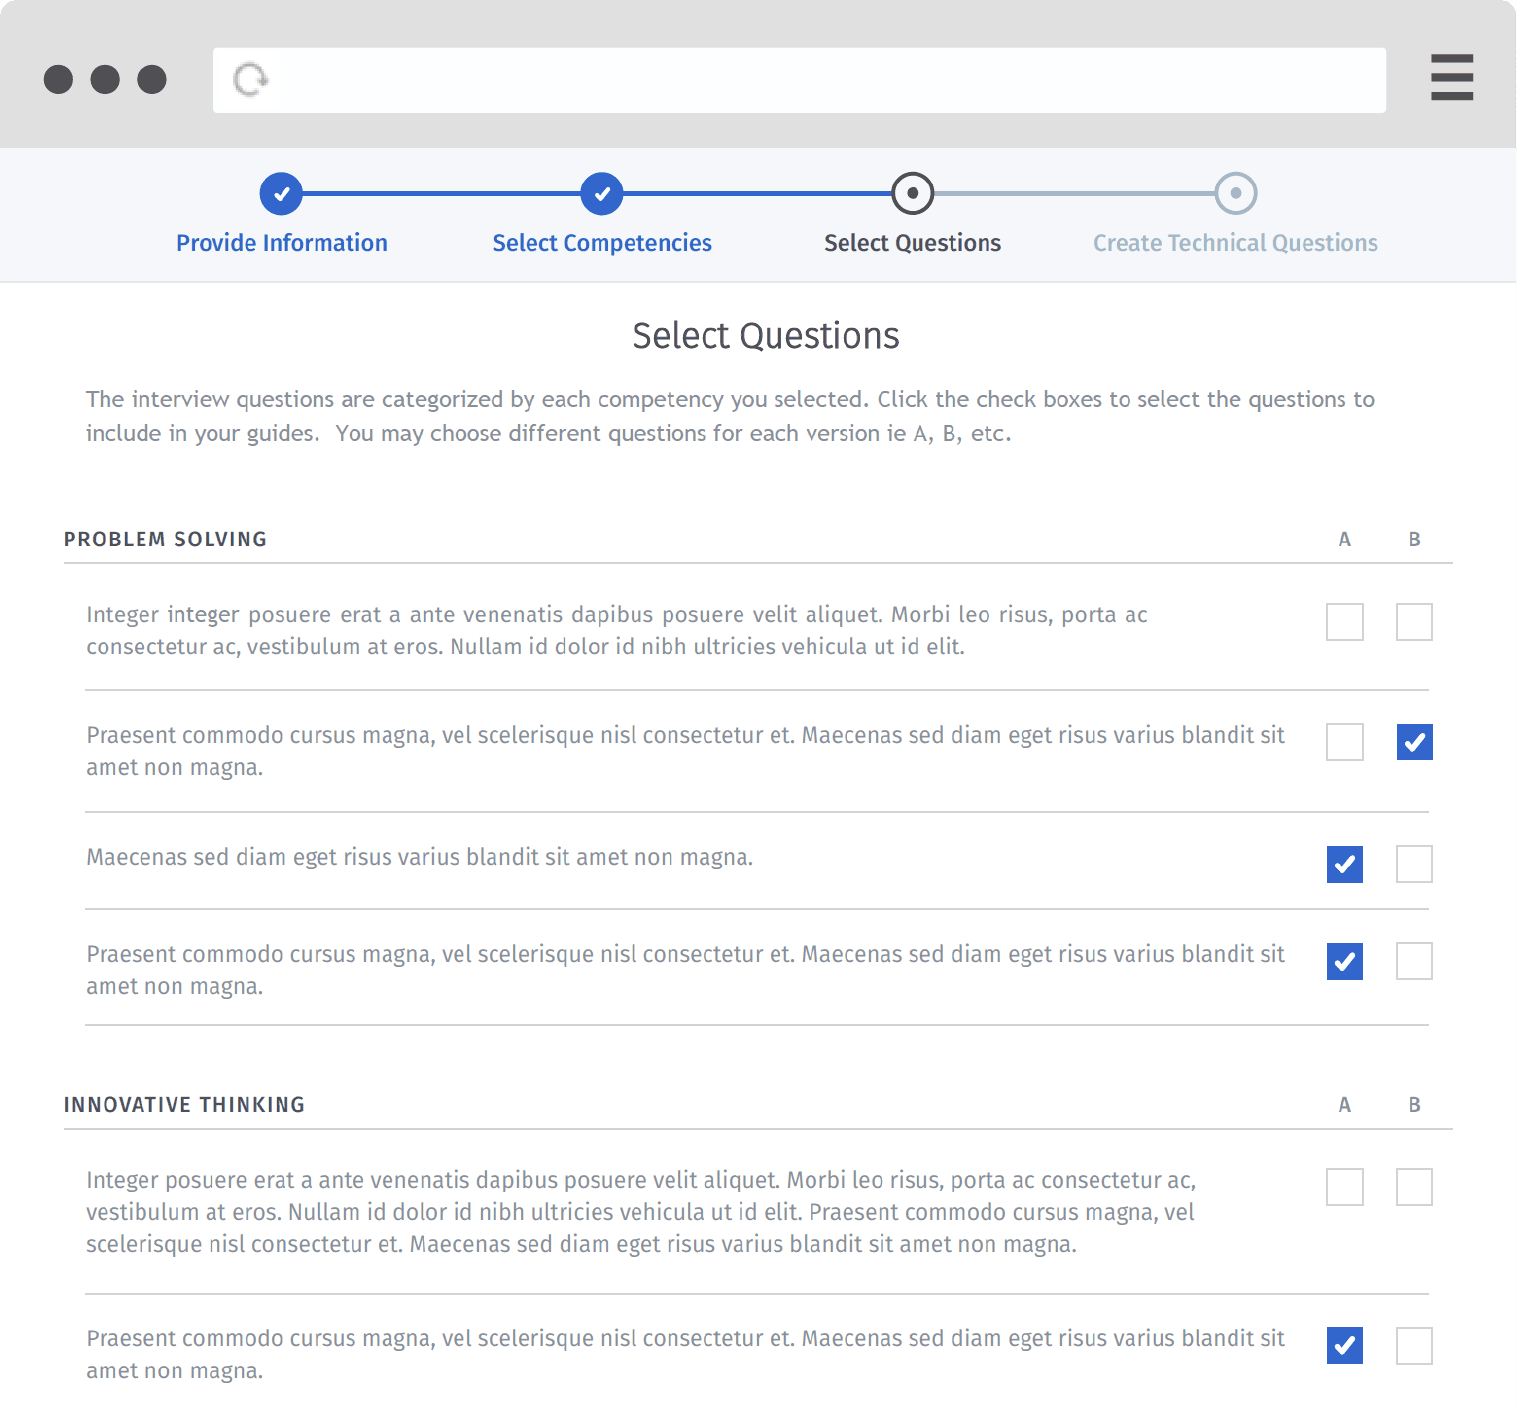Image resolution: width=1517 pixels, height=1405 pixels.
Task: Check column B for first Problem Solving question
Action: 1414,622
